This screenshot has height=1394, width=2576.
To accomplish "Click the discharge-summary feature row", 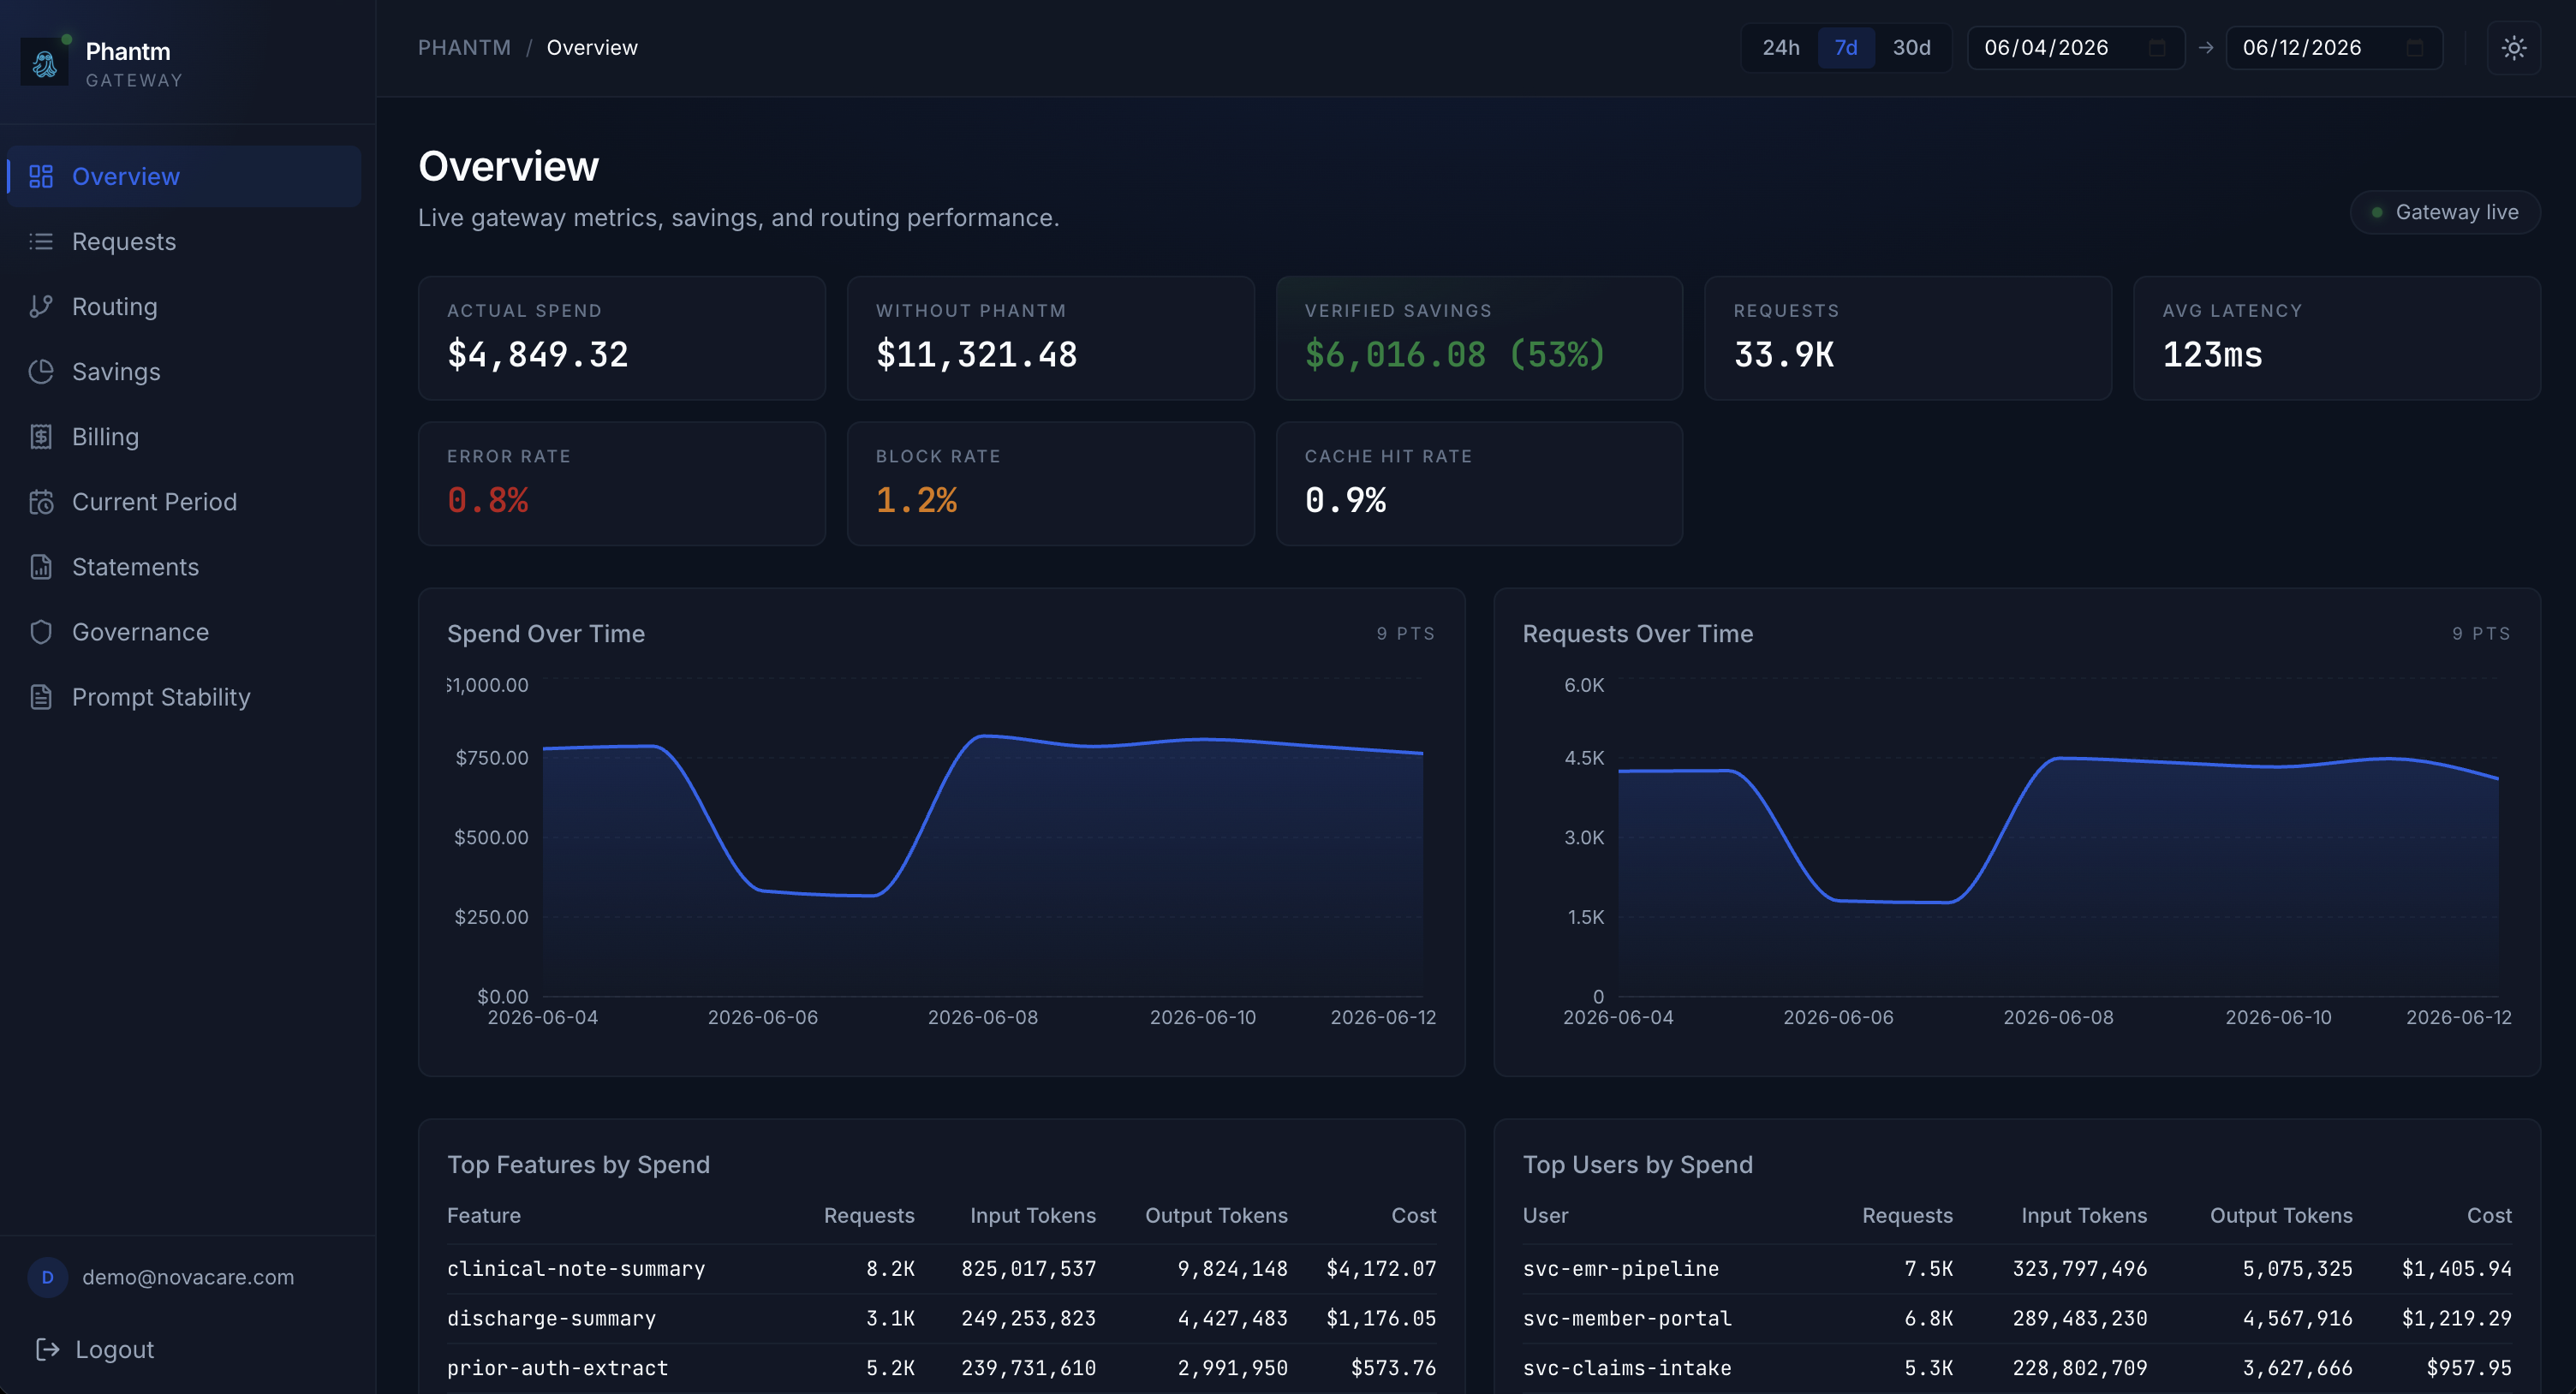I will click(x=941, y=1318).
